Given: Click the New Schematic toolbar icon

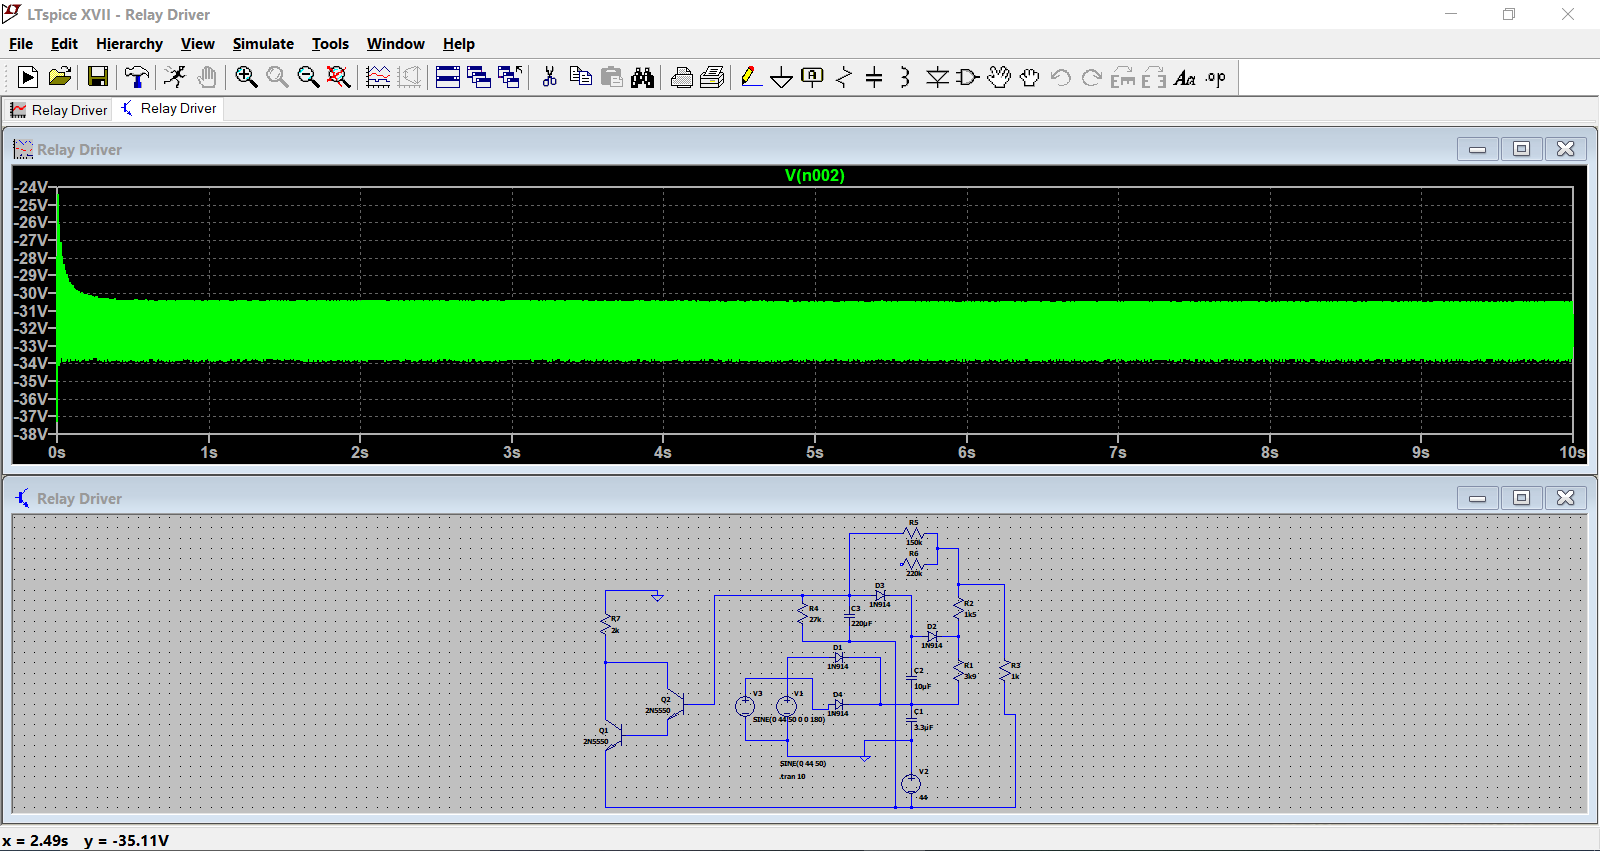Looking at the screenshot, I should pos(28,77).
